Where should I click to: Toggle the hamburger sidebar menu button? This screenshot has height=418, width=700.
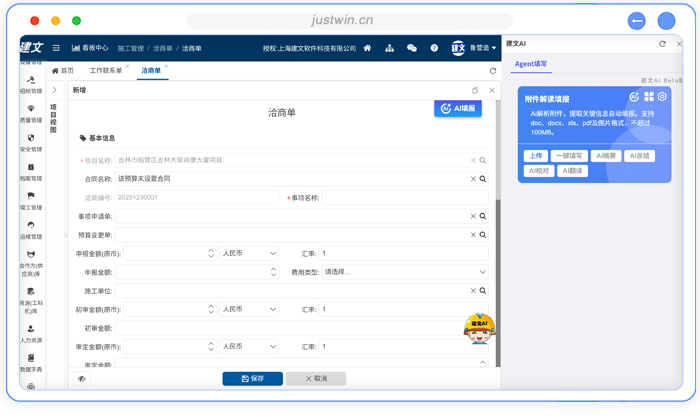point(56,48)
